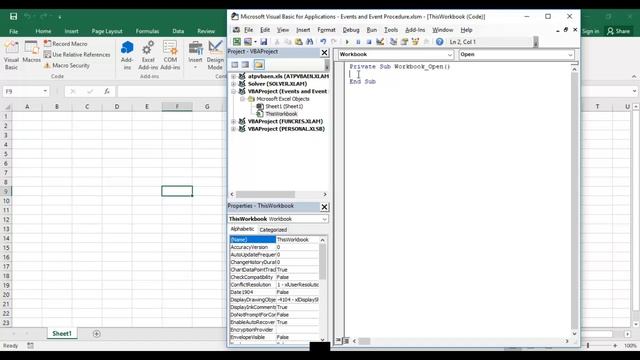Open Project Explorer via its VBA toolbar icon

pos(393,42)
